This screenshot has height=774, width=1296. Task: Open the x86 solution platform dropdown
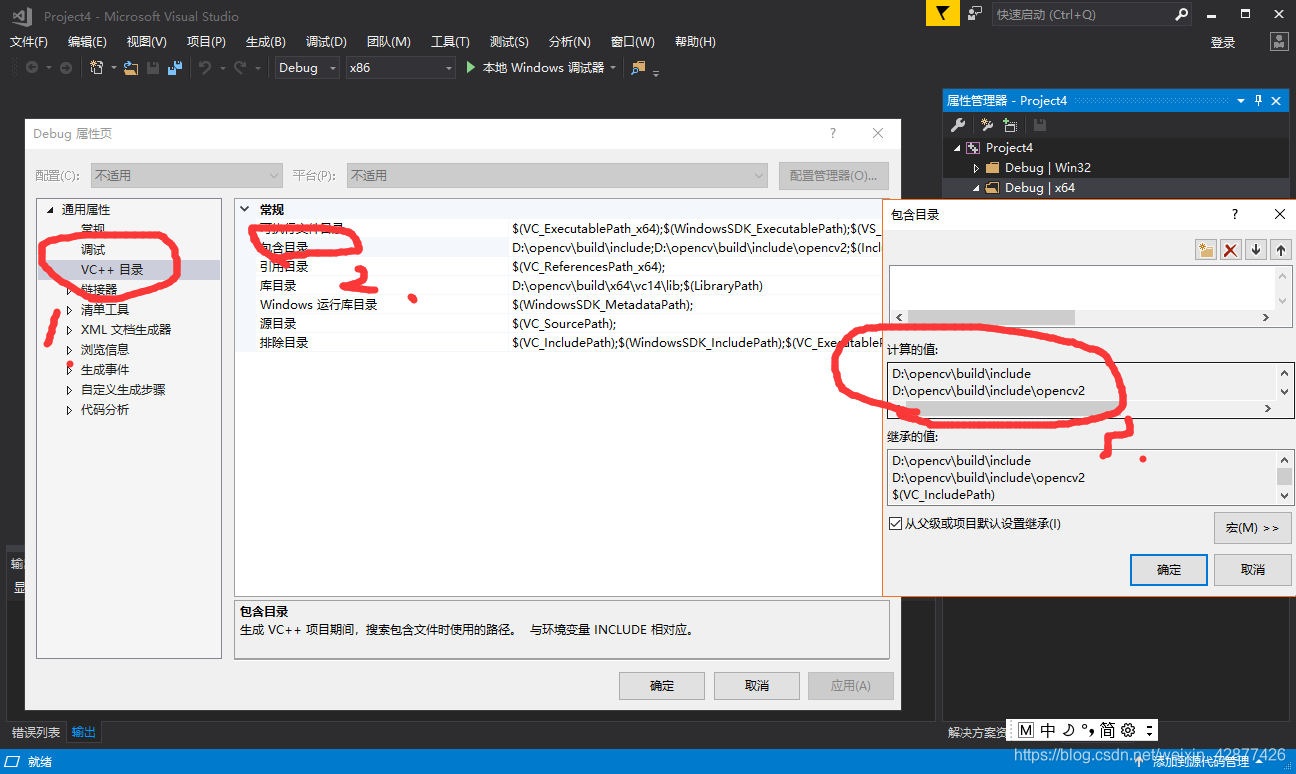click(x=400, y=68)
